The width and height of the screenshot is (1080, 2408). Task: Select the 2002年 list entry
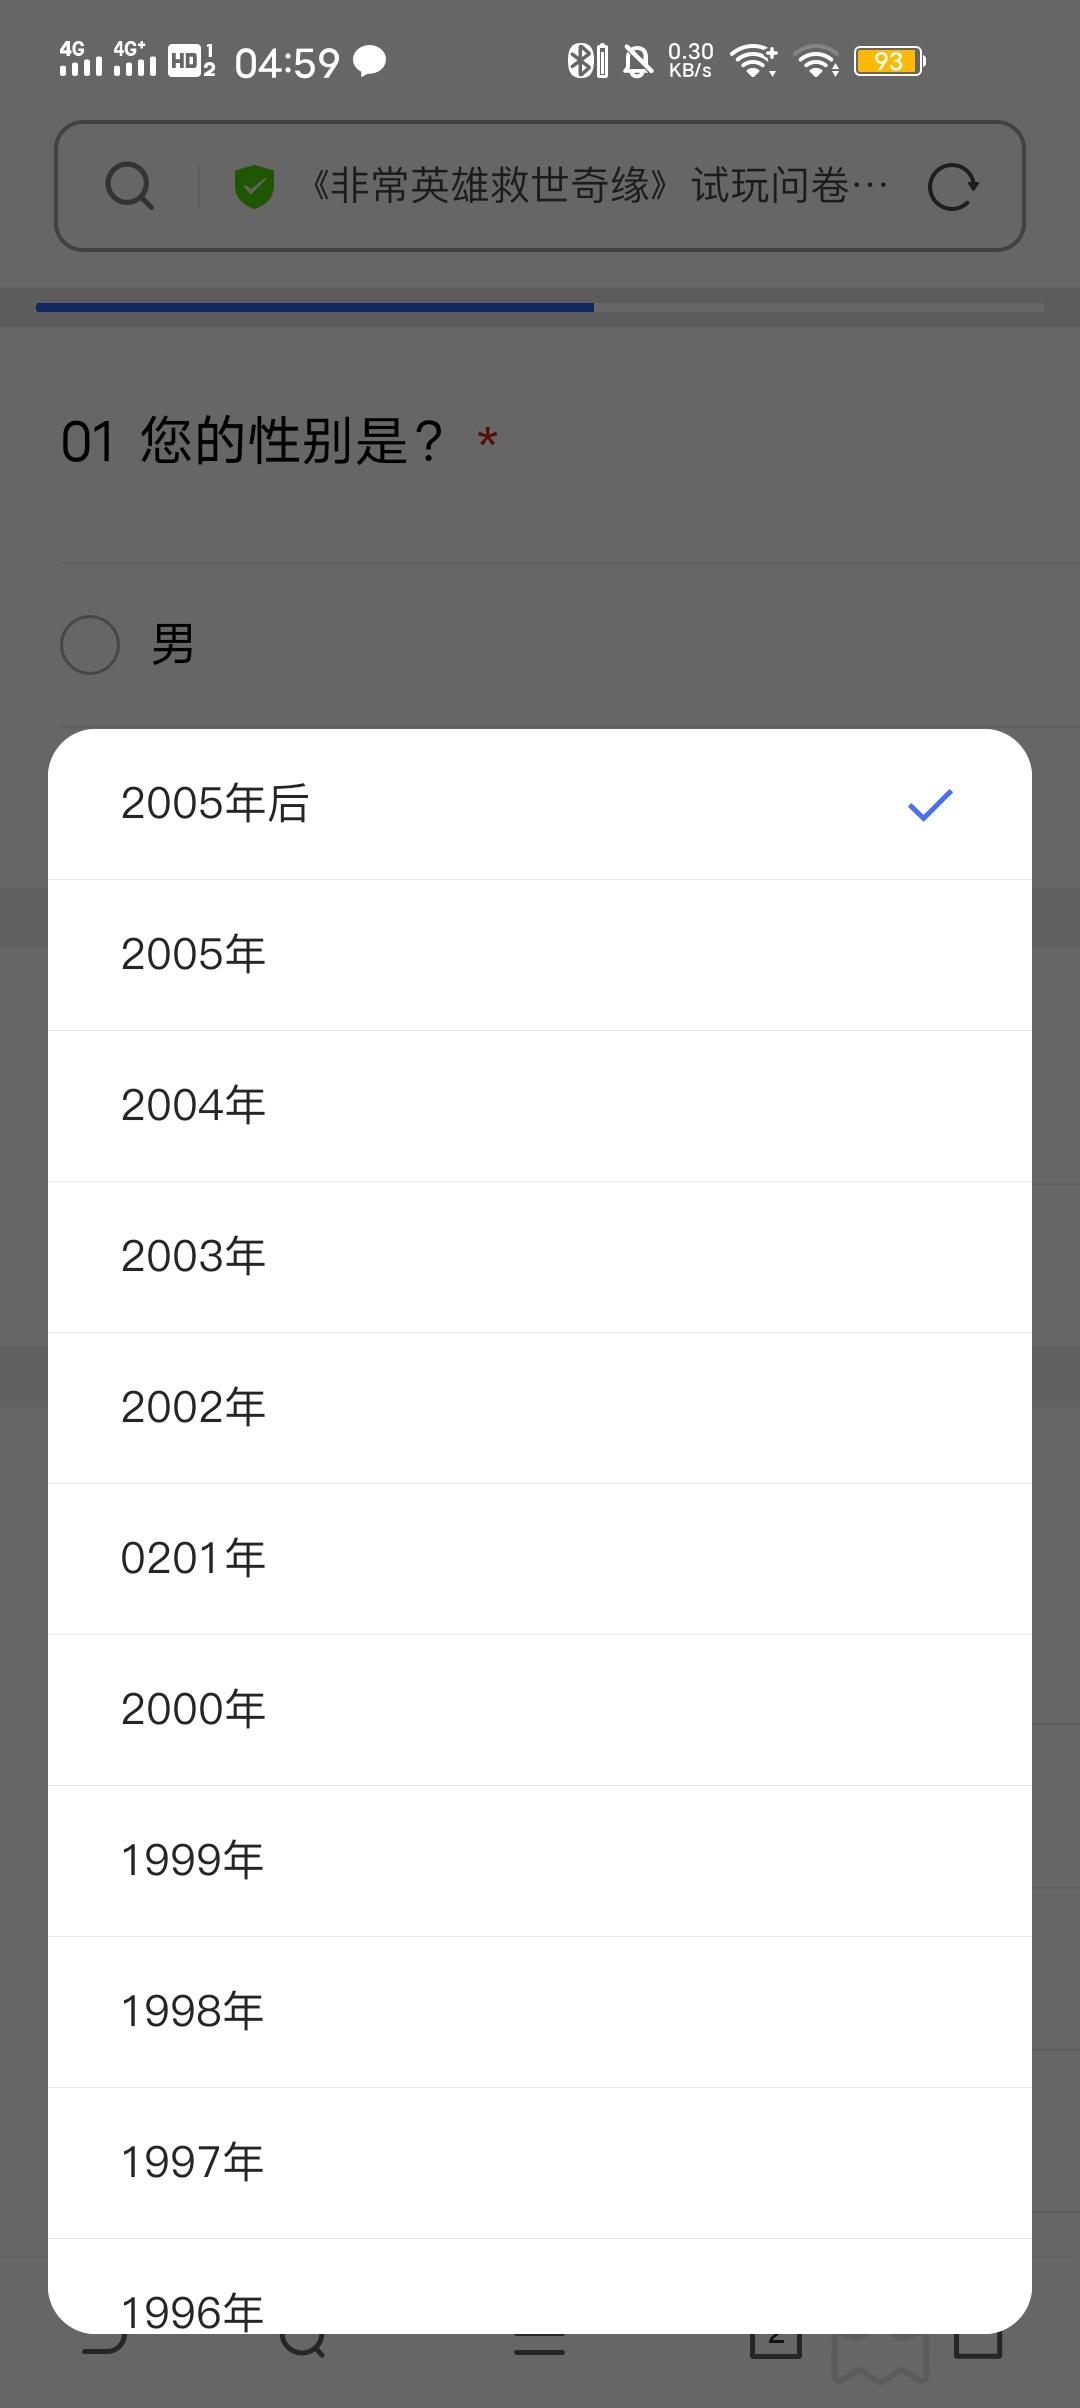coord(540,1408)
